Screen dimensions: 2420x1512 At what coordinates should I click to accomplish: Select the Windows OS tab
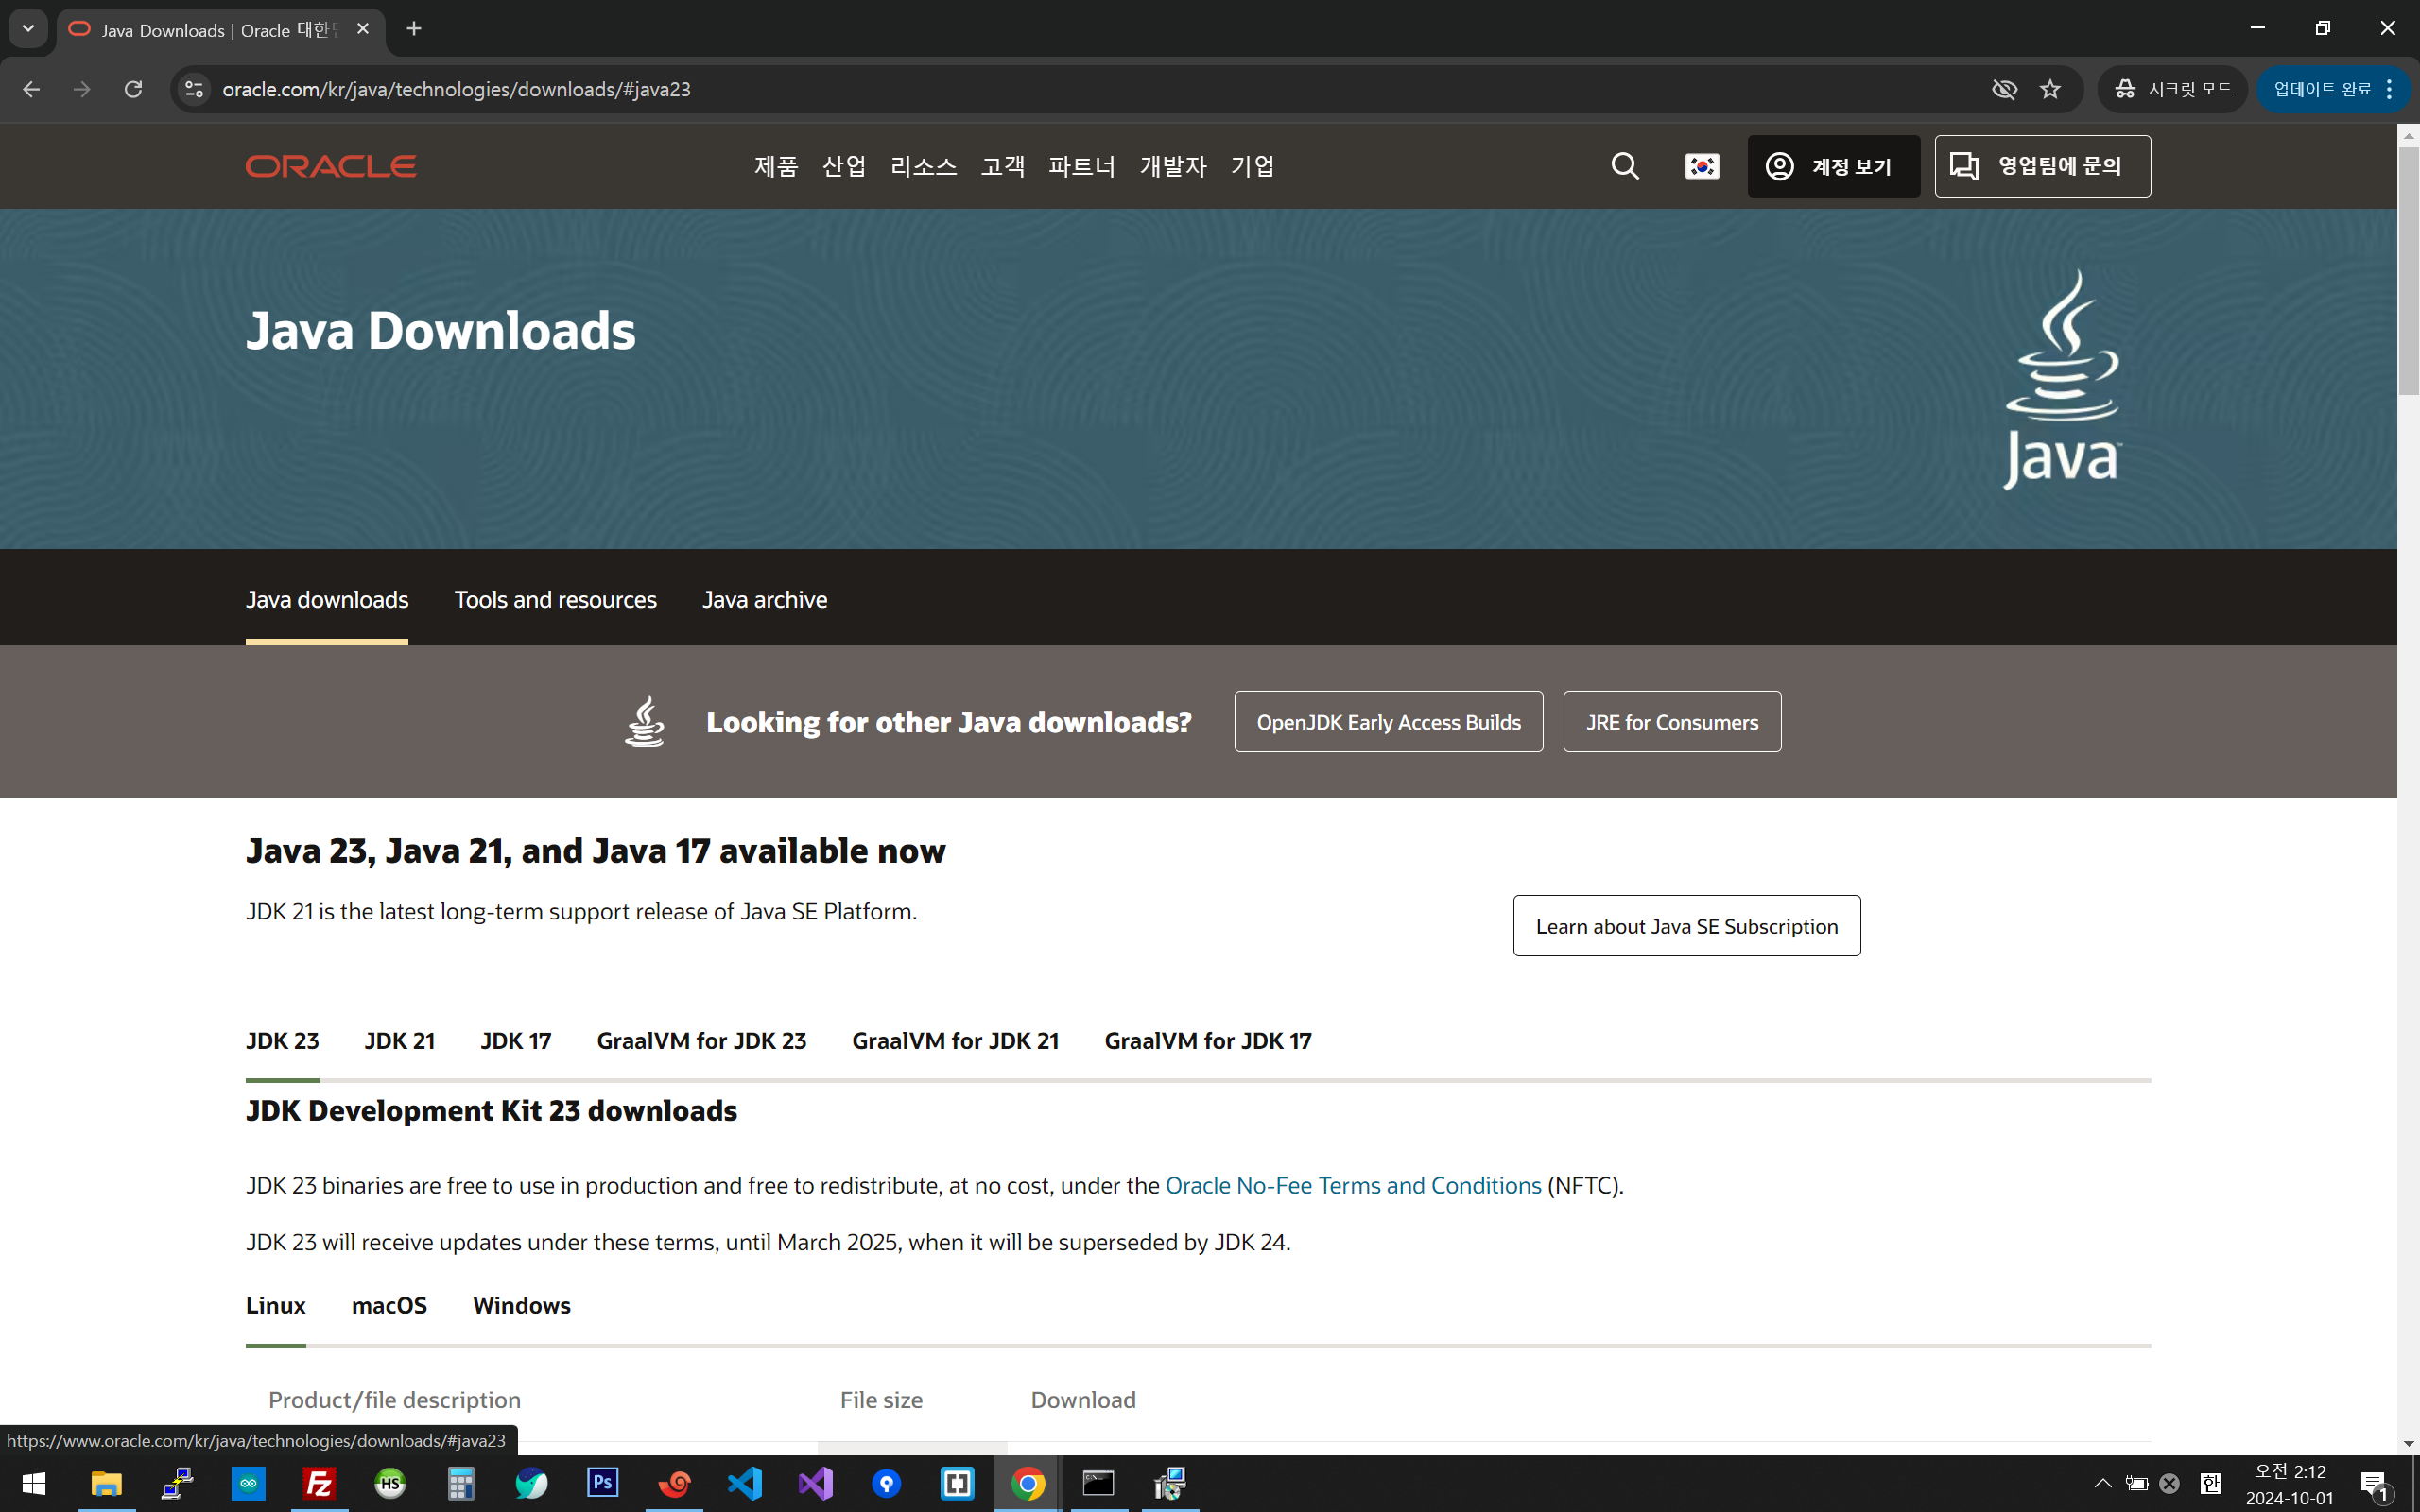click(x=521, y=1305)
